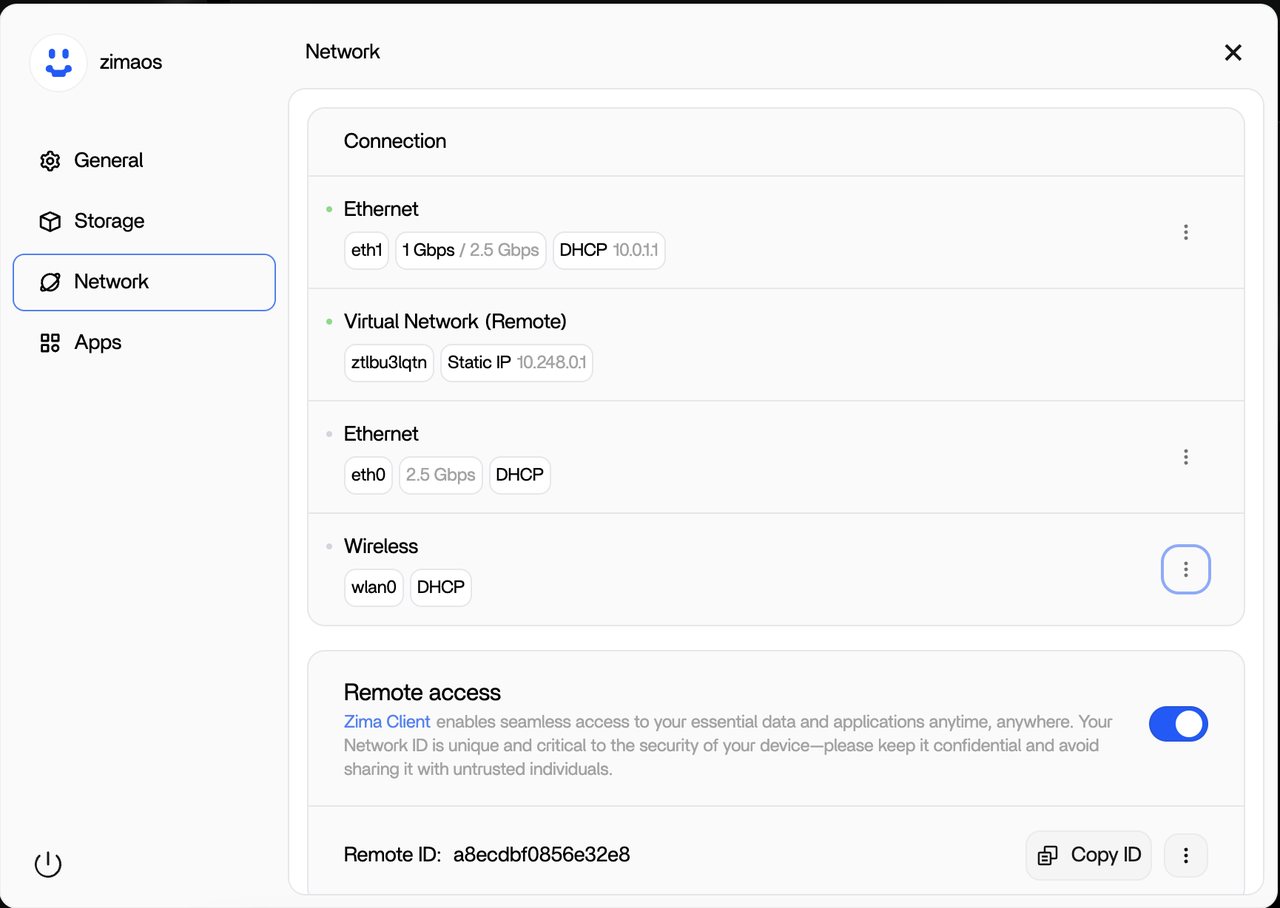Screen dimensions: 1280x908
Task: Open eth0 Ethernet options menu
Action: [1185, 457]
